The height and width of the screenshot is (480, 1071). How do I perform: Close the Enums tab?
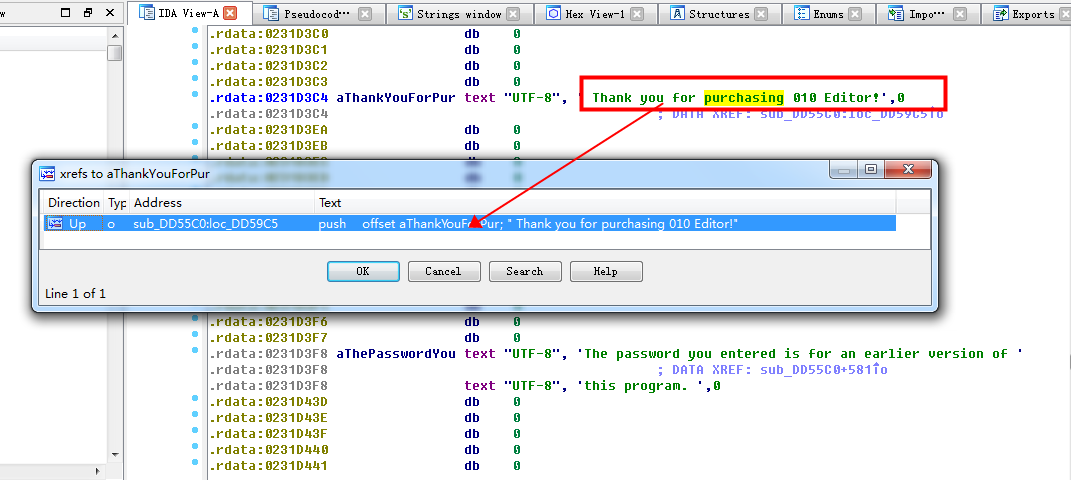(854, 13)
